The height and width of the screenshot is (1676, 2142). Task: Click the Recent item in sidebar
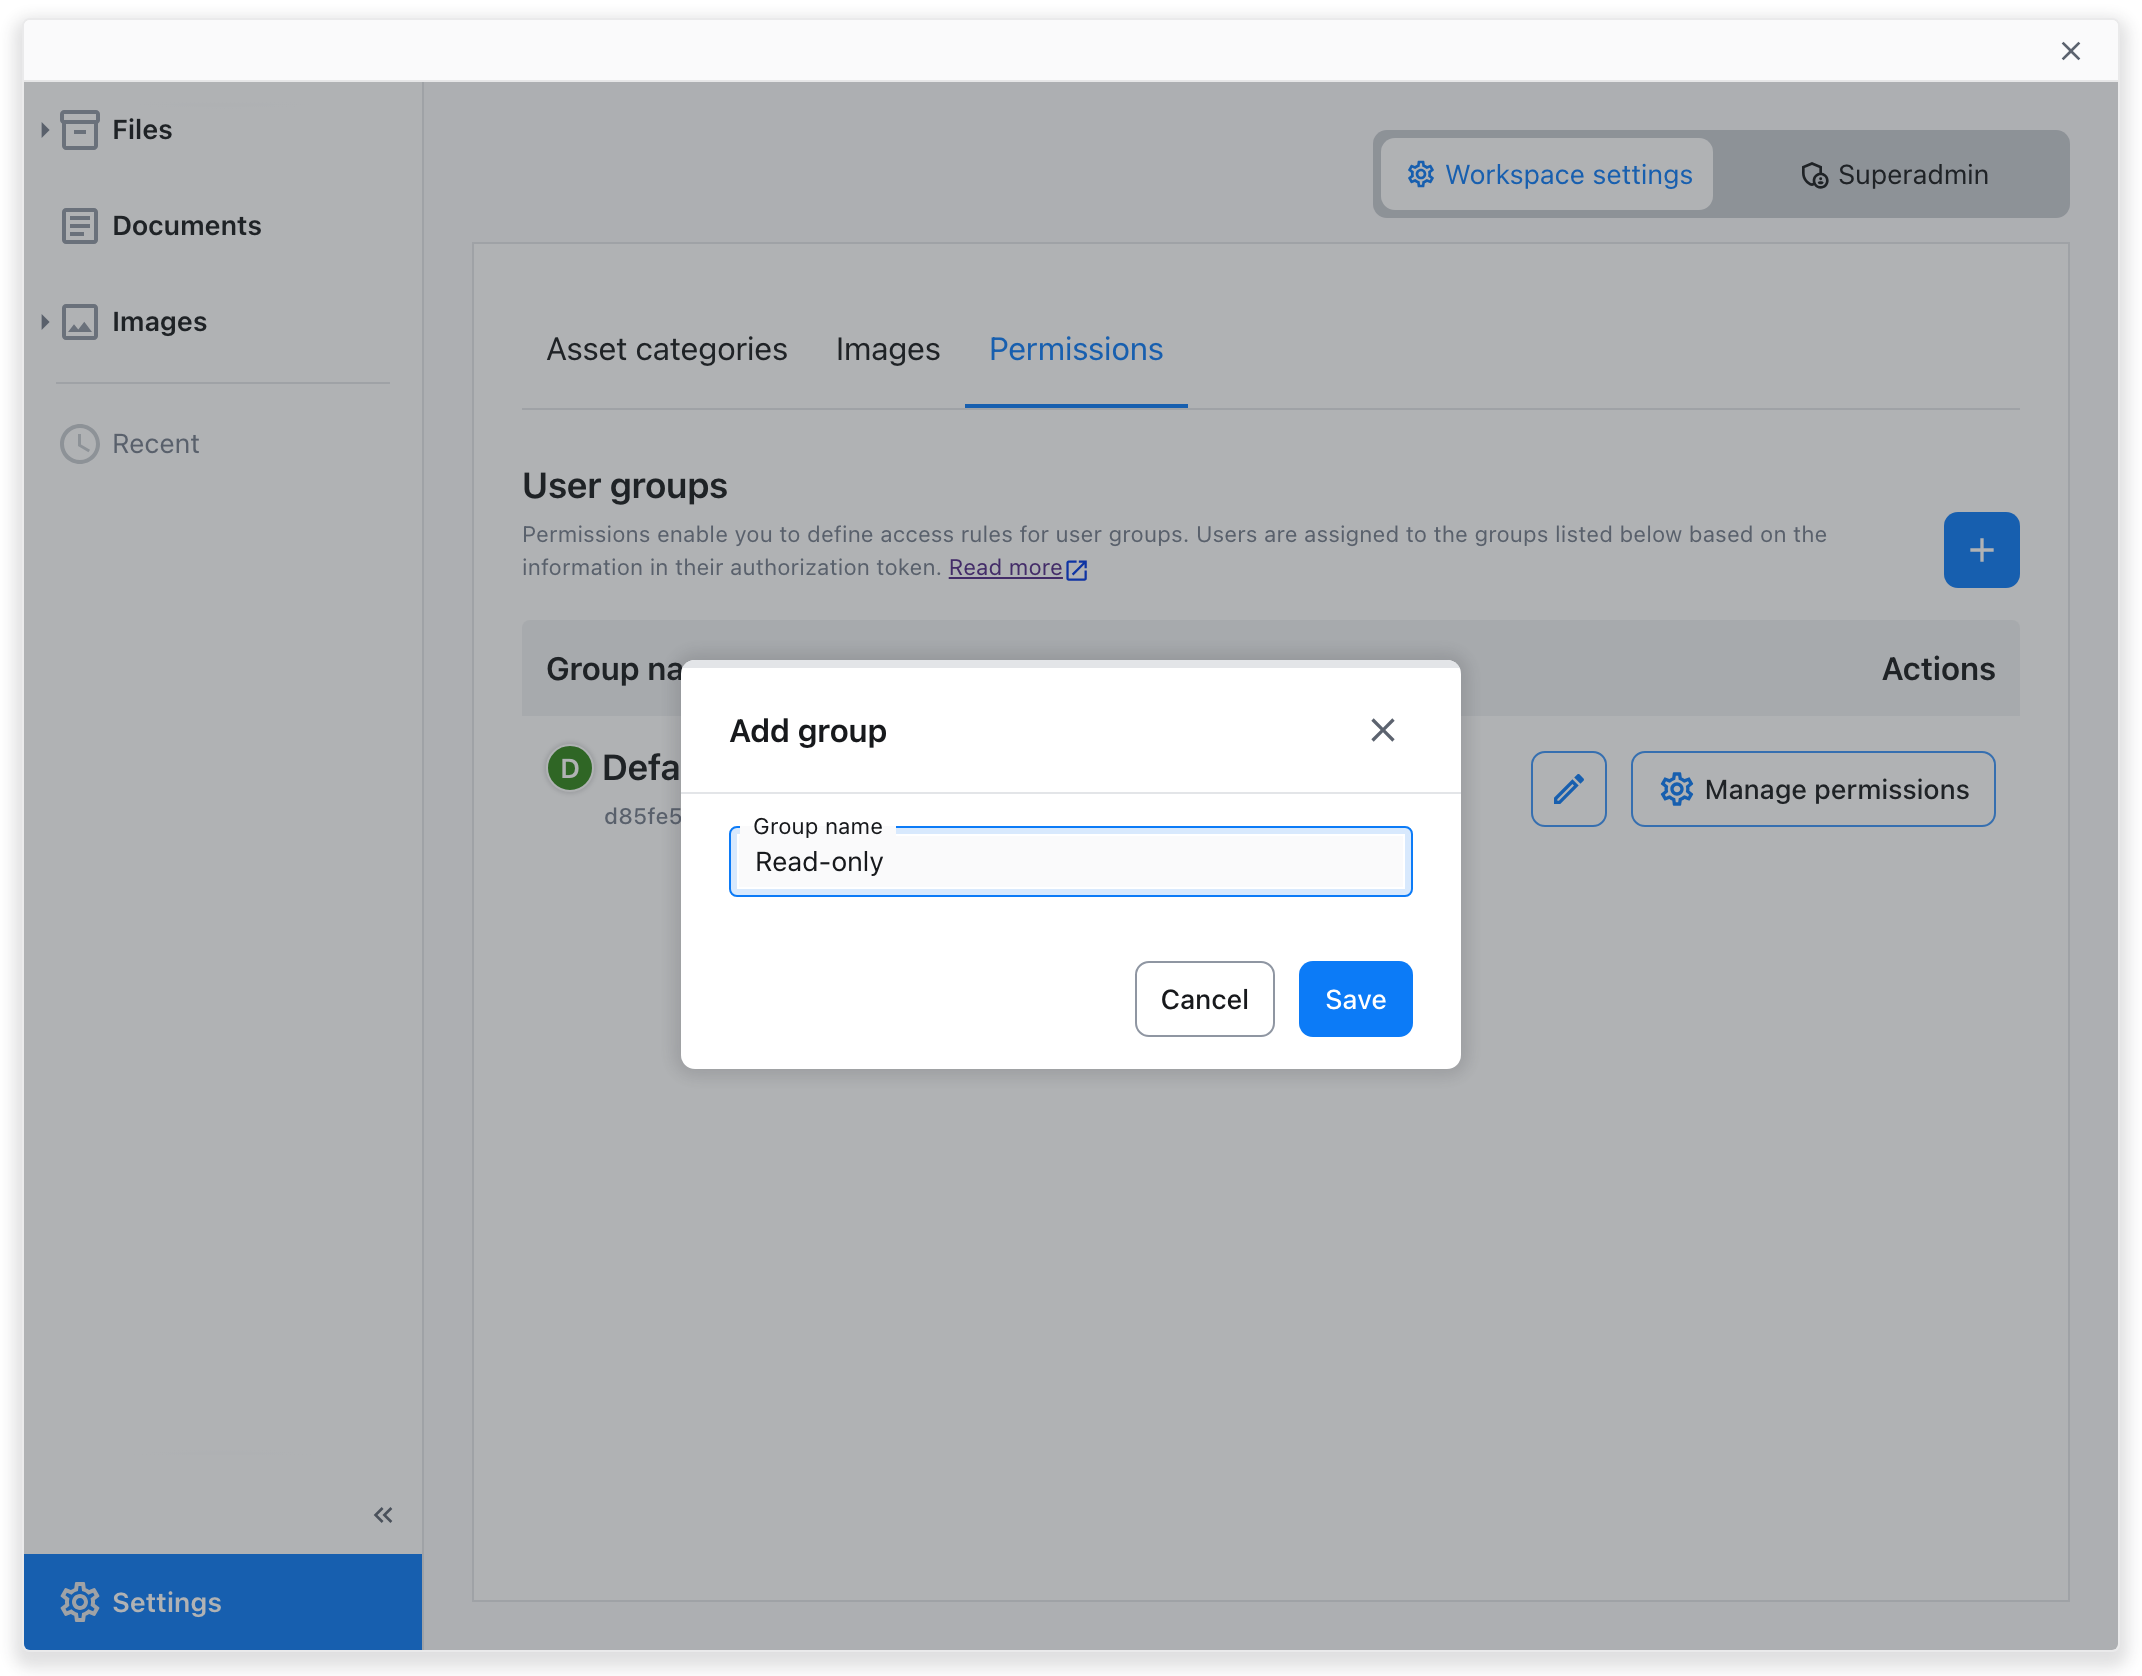pos(156,442)
